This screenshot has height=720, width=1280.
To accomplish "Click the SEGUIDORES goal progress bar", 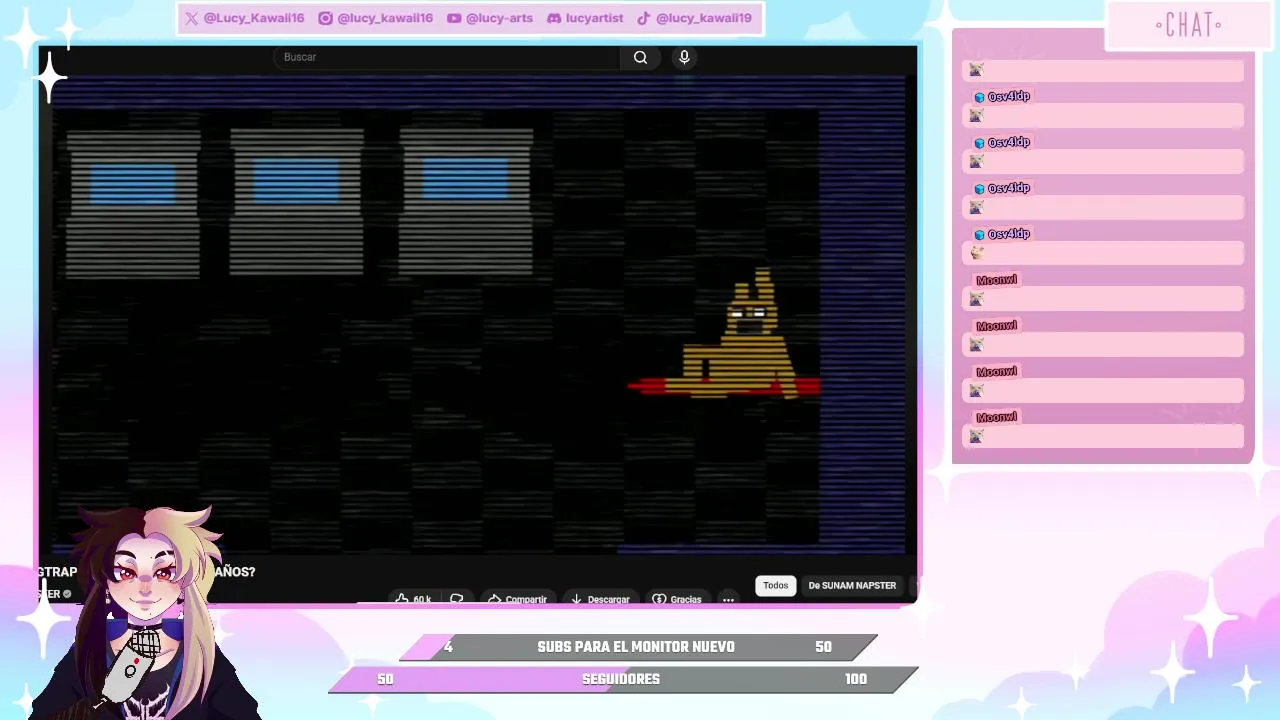I will [x=623, y=679].
